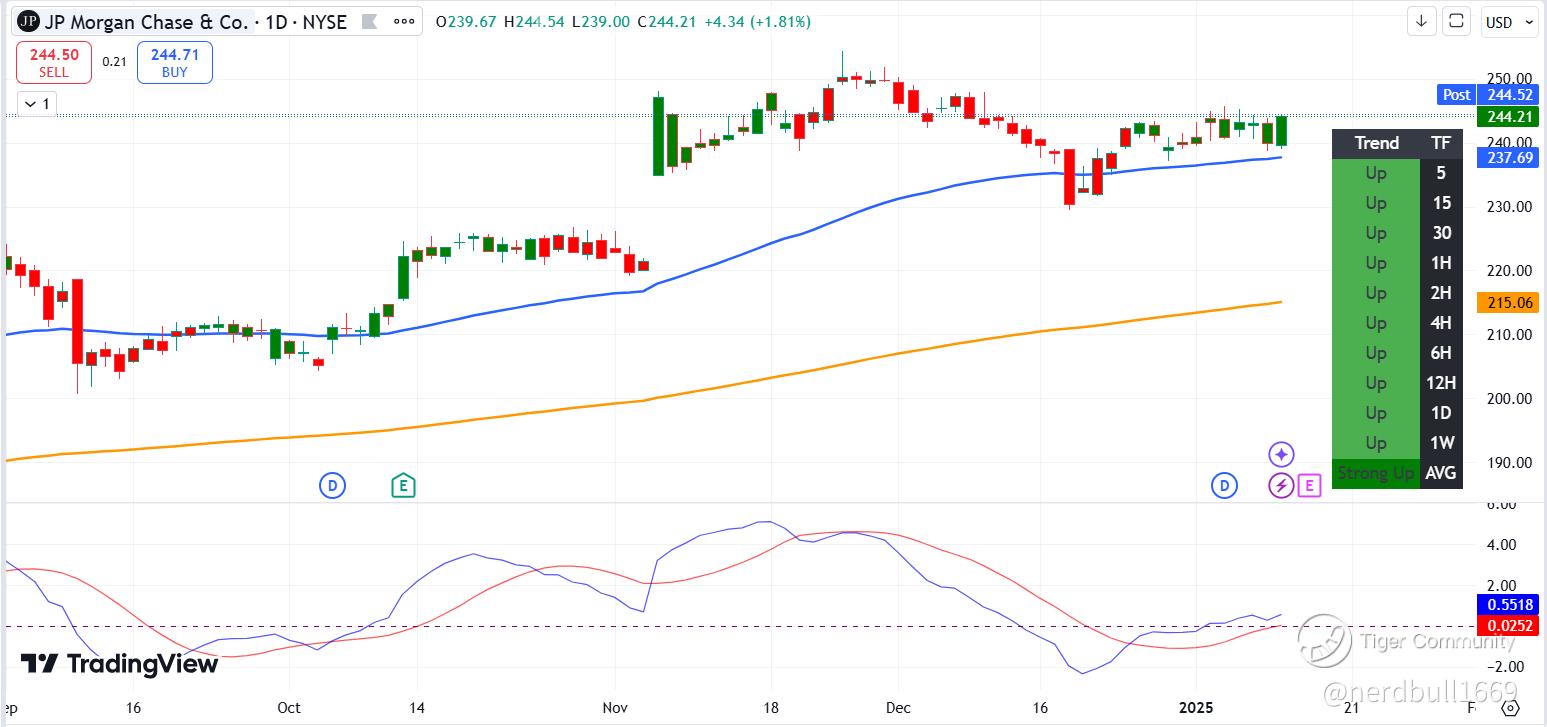The height and width of the screenshot is (727, 1547).
Task: Expand the indicator legend chevron labeled 1
Action: click(x=39, y=103)
